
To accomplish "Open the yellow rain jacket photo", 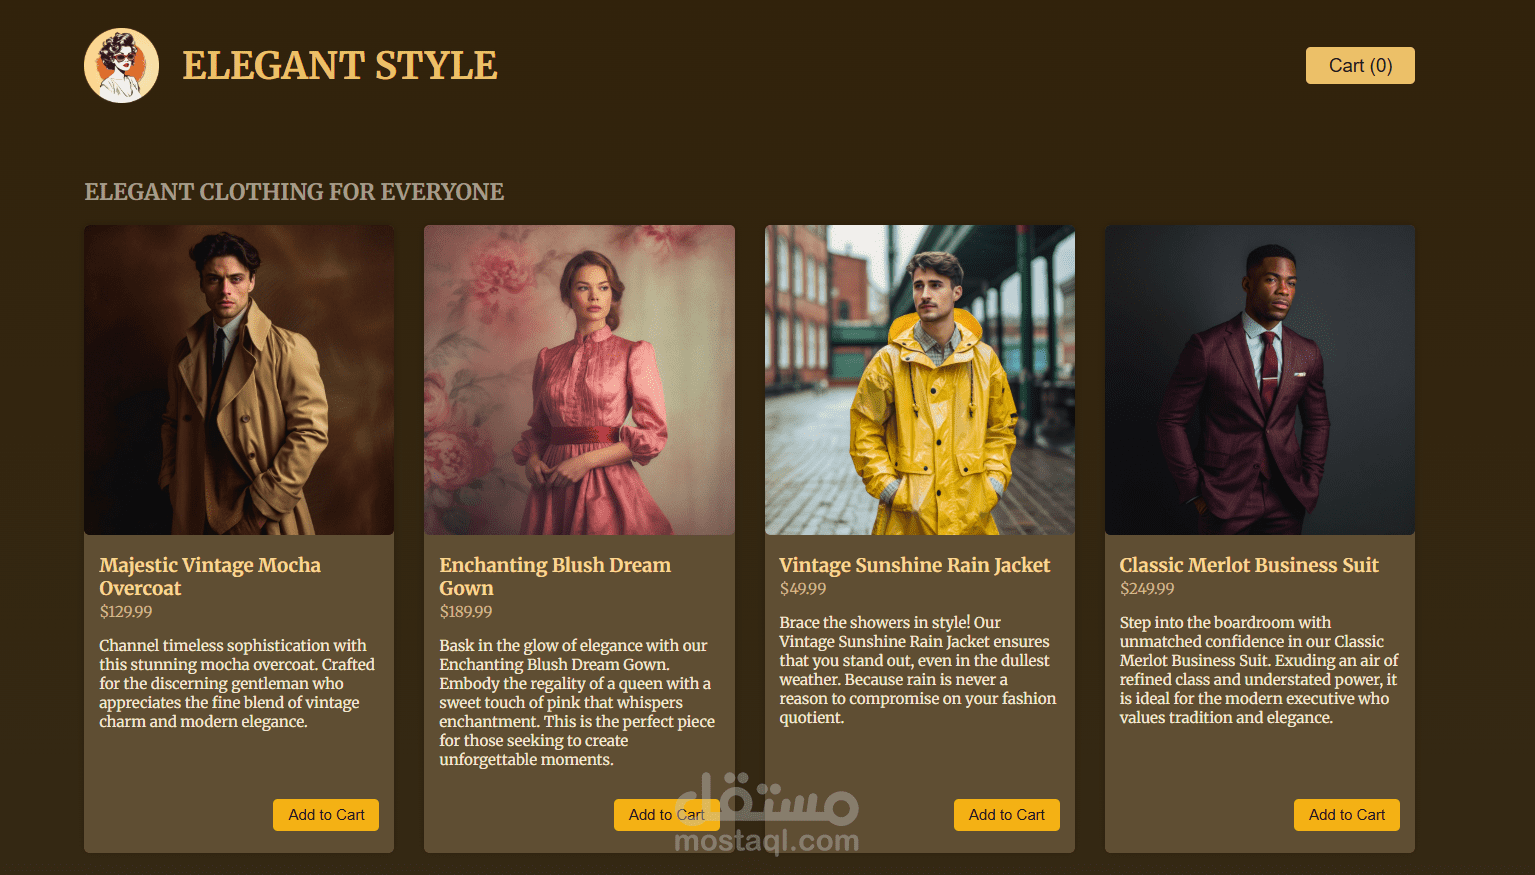I will coord(919,378).
